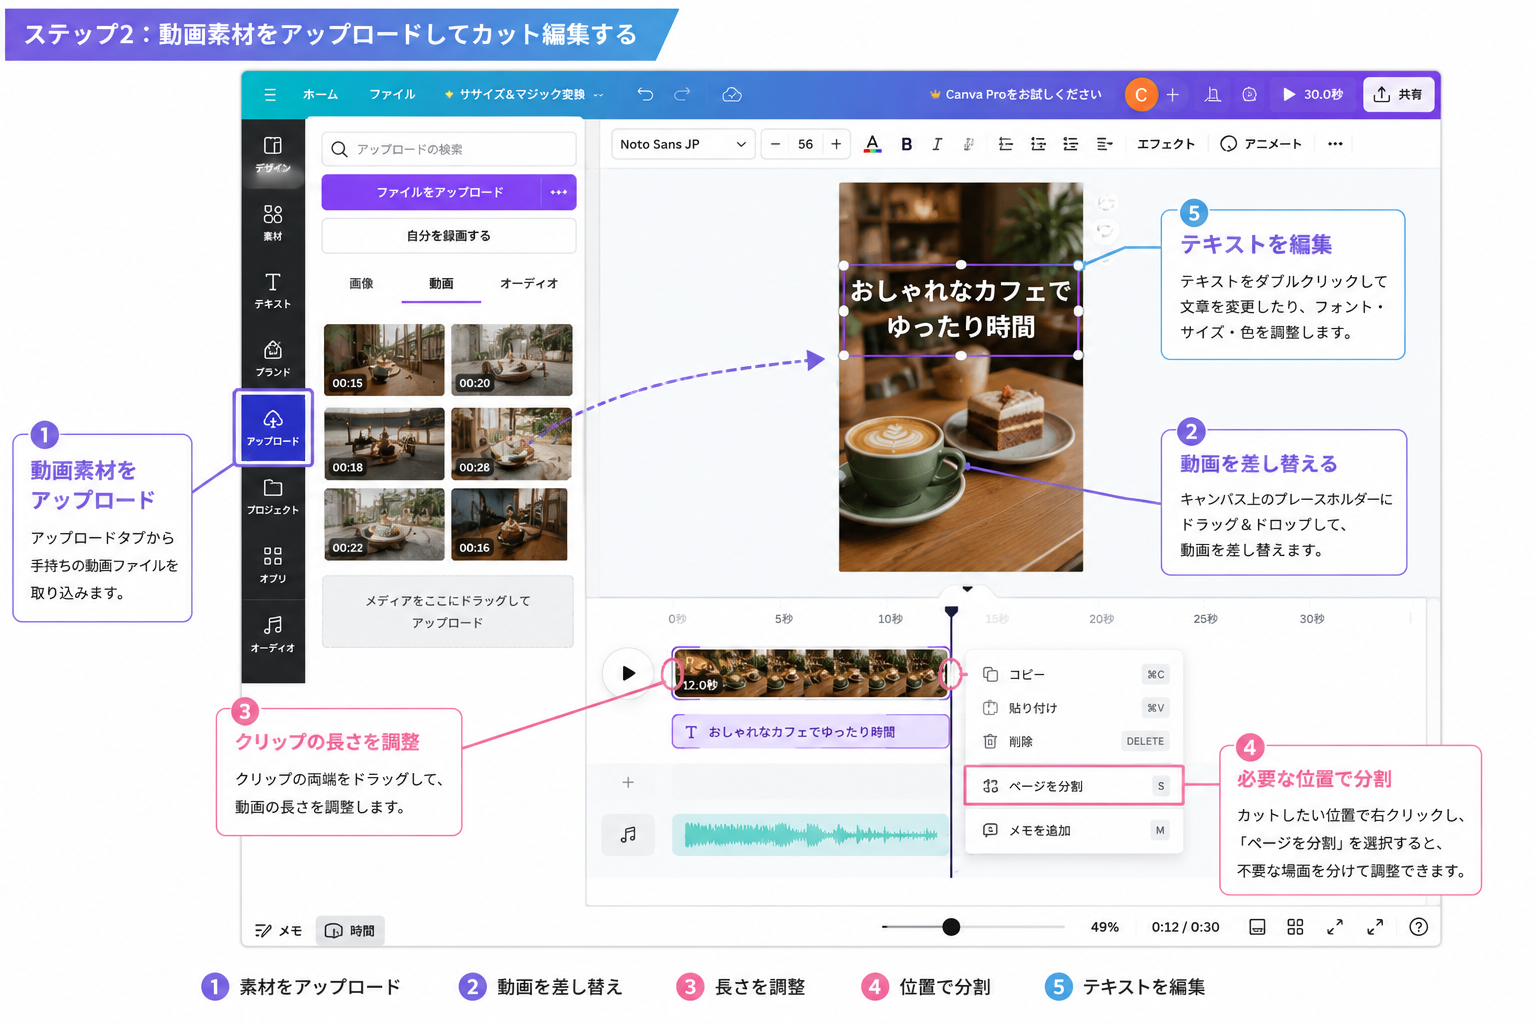Select ページを分割 in the context menu
Image resolution: width=1536 pixels, height=1024 pixels.
tap(1074, 786)
